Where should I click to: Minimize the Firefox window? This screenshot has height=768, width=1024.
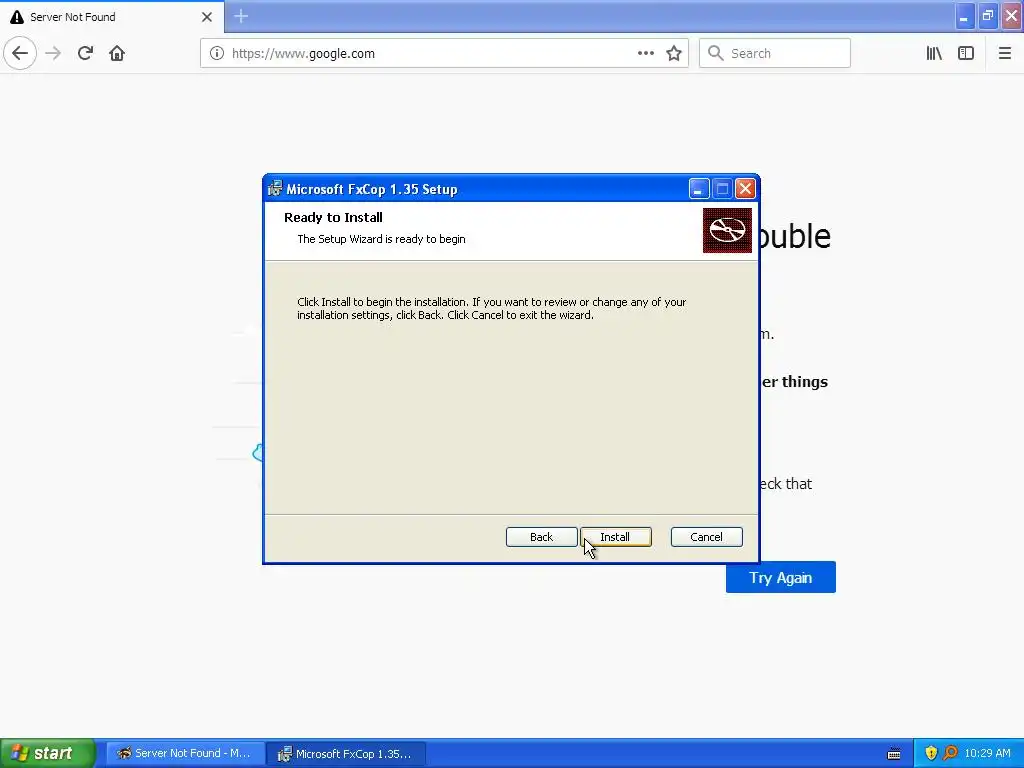(964, 16)
